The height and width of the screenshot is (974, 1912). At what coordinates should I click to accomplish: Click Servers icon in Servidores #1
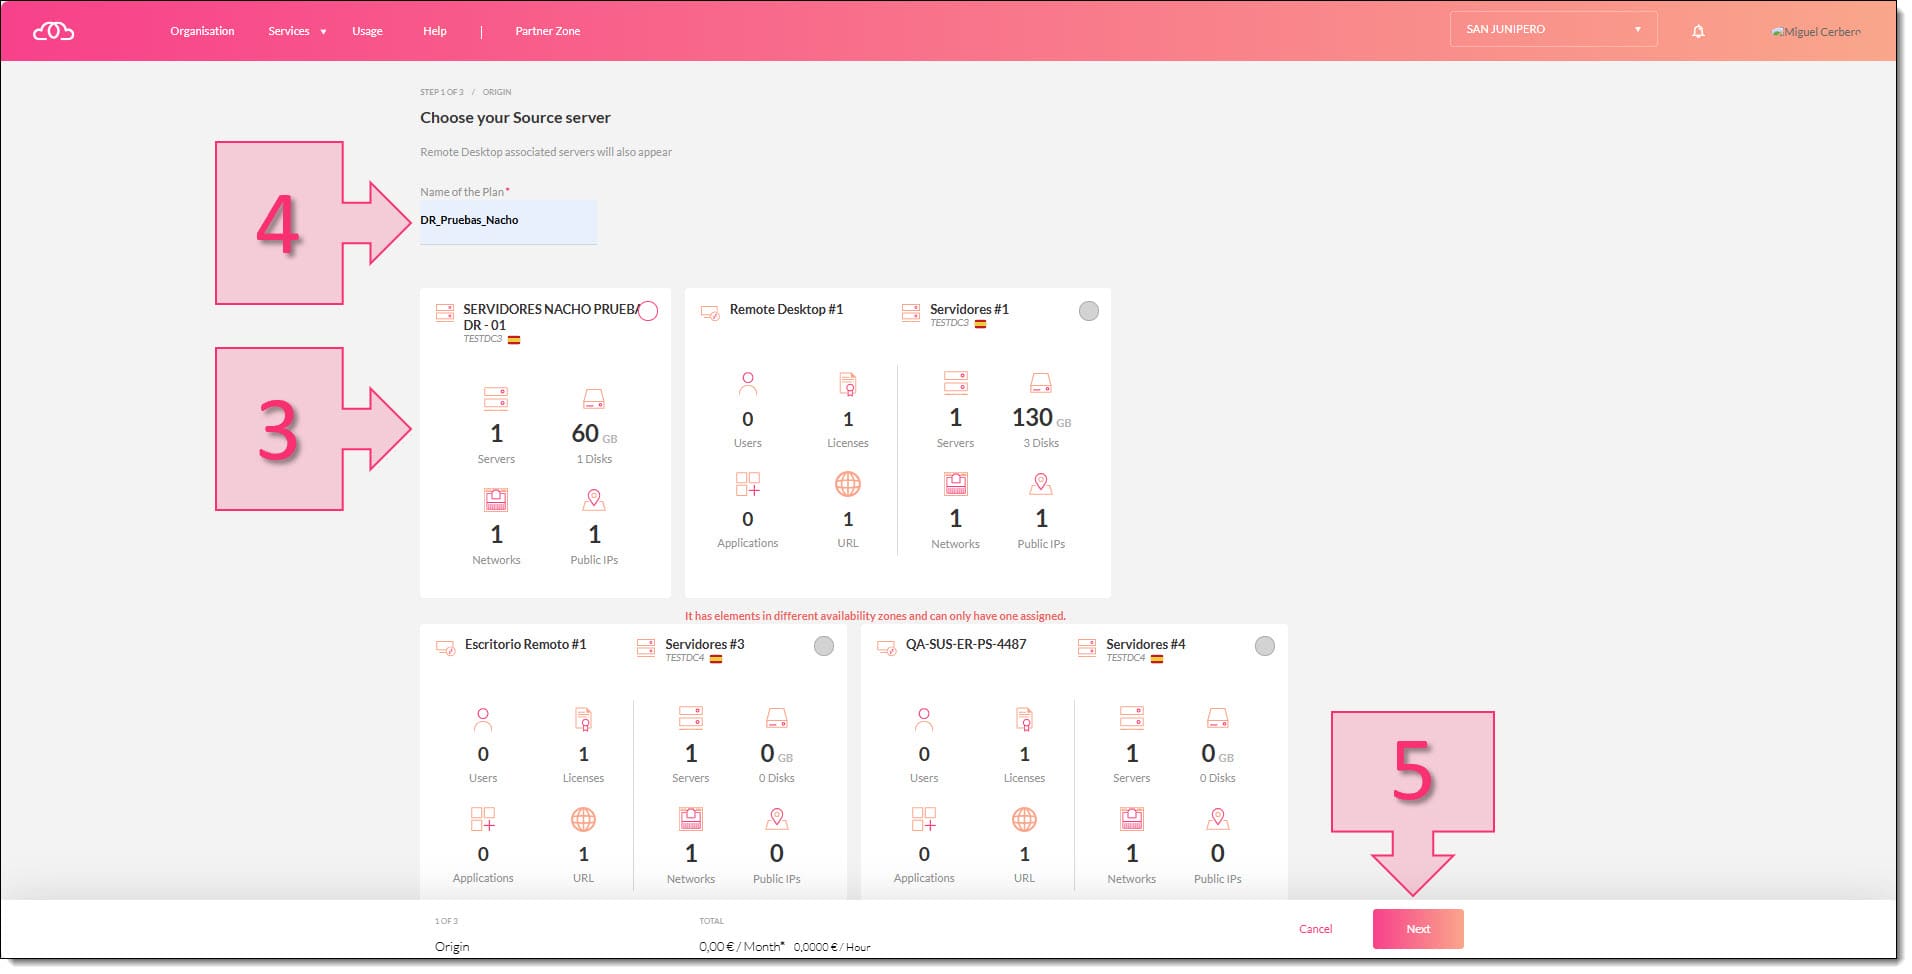956,383
